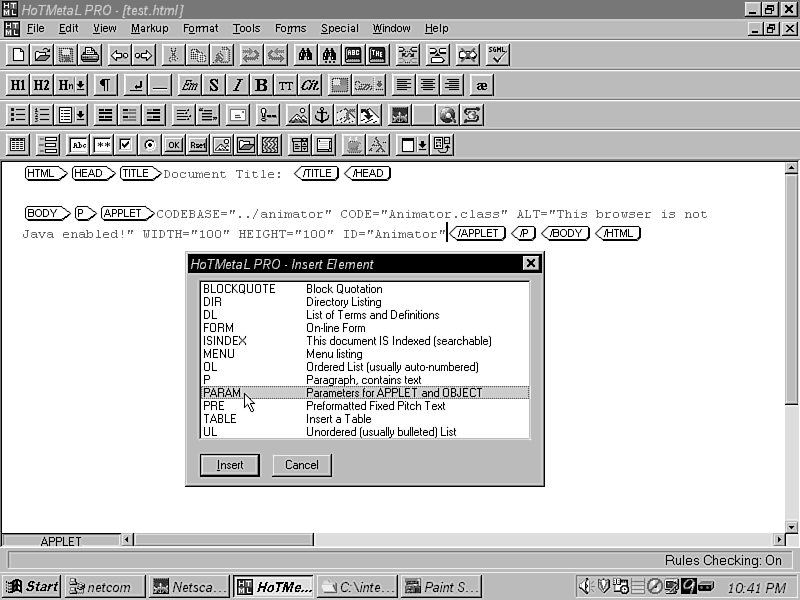
Task: Apply bold with the B button
Action: pos(262,85)
